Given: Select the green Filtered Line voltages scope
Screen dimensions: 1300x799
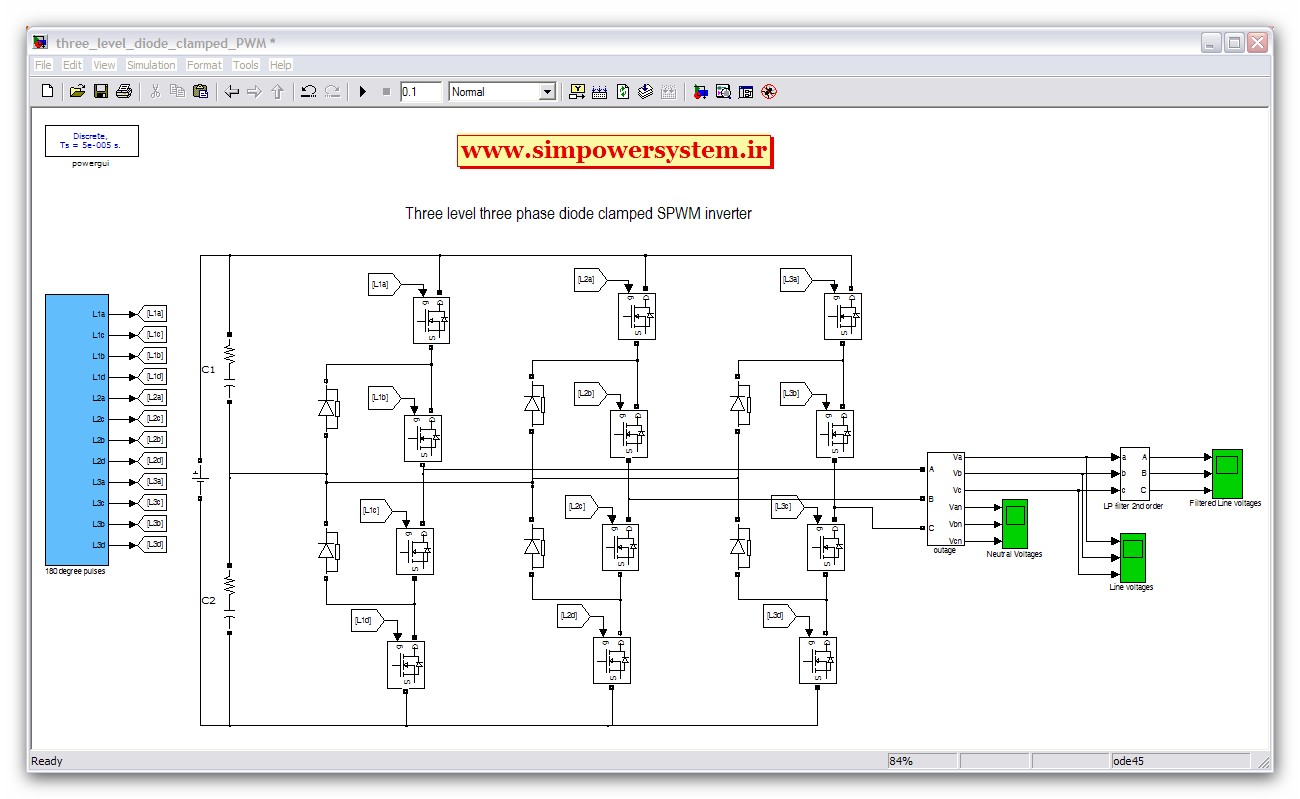Looking at the screenshot, I should pos(1226,472).
